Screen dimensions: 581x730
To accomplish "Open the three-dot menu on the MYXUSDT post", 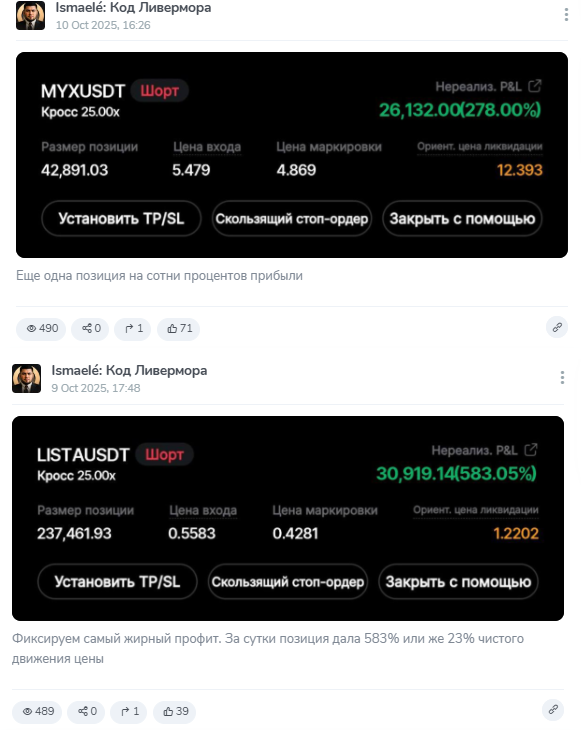I will pos(566,14).
